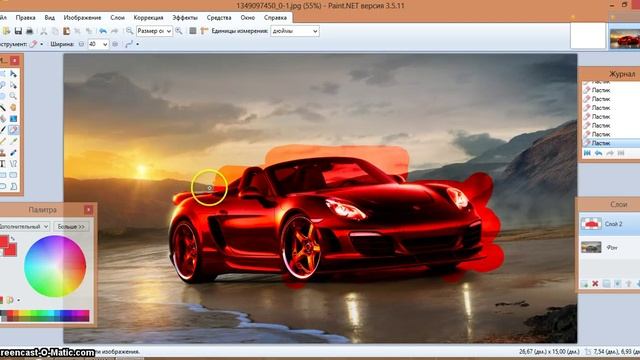The image size is (640, 360).
Task: Step back in the Журнал history panel
Action: [598, 153]
